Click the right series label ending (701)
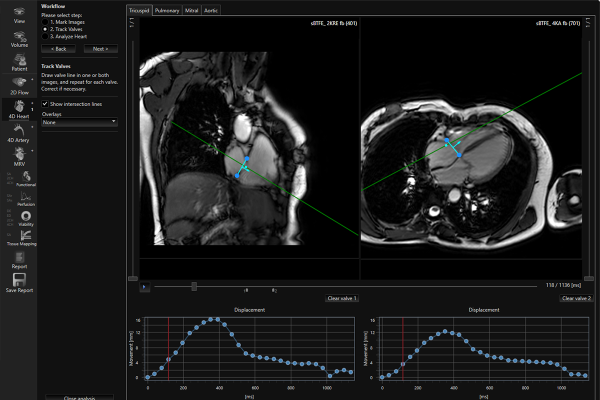Screen dimensions: 600x400 [558, 23]
